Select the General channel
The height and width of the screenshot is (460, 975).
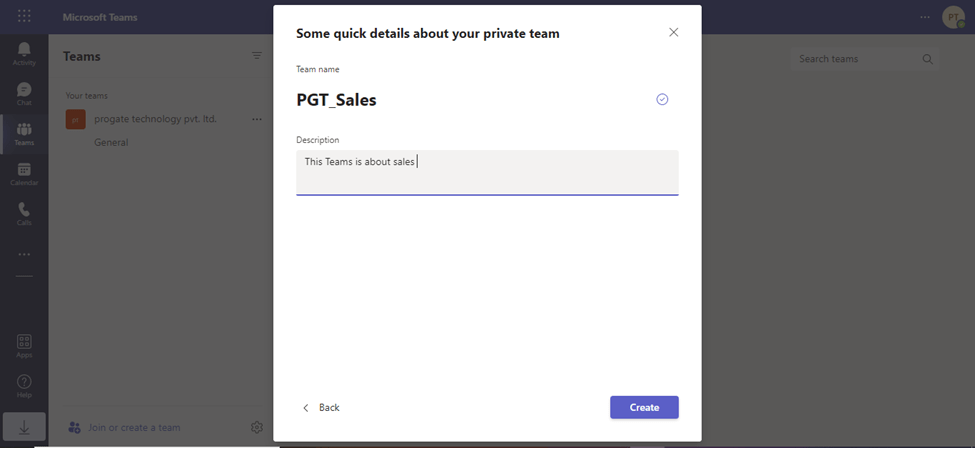tap(111, 142)
